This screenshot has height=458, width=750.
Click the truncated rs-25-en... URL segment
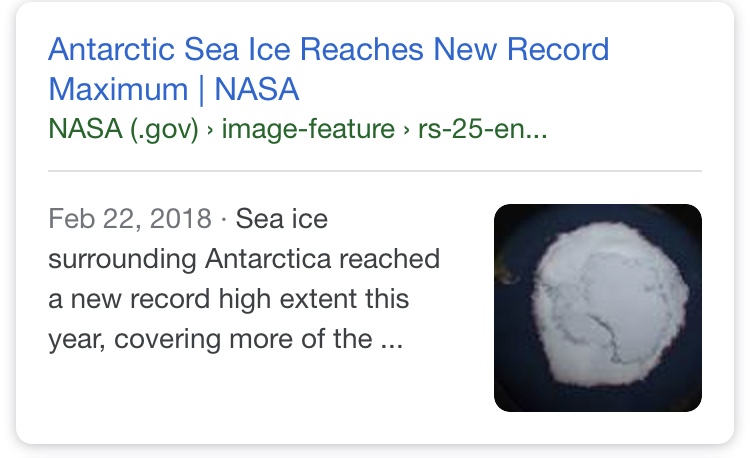point(482,129)
